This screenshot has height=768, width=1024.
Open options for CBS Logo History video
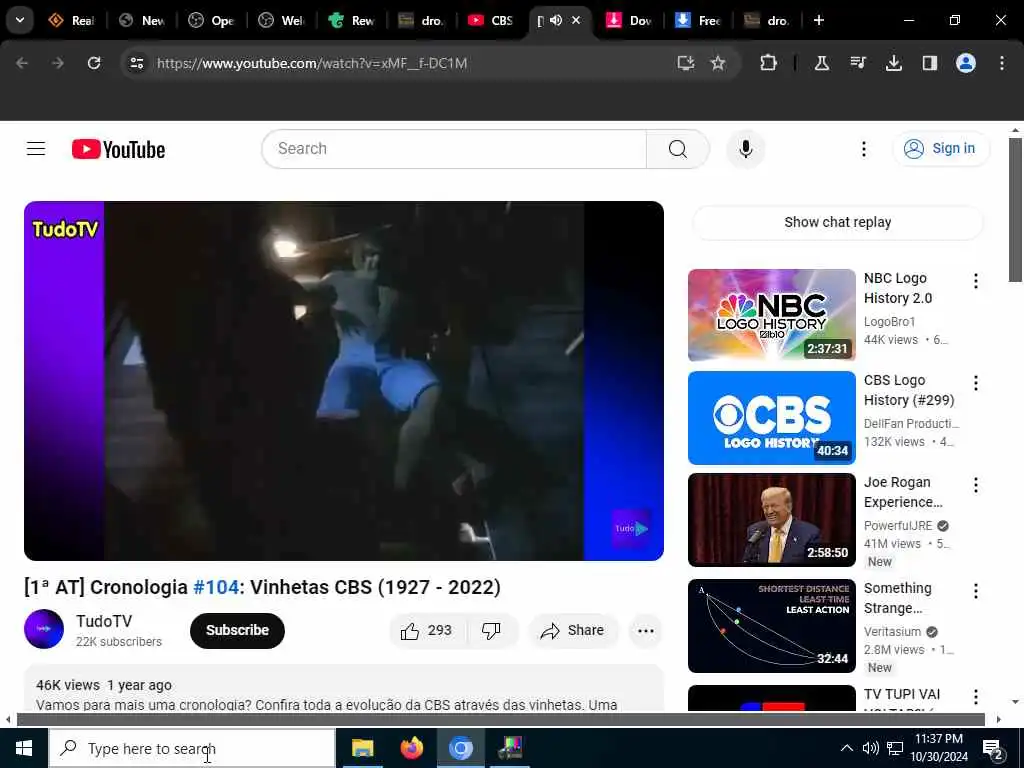point(976,383)
